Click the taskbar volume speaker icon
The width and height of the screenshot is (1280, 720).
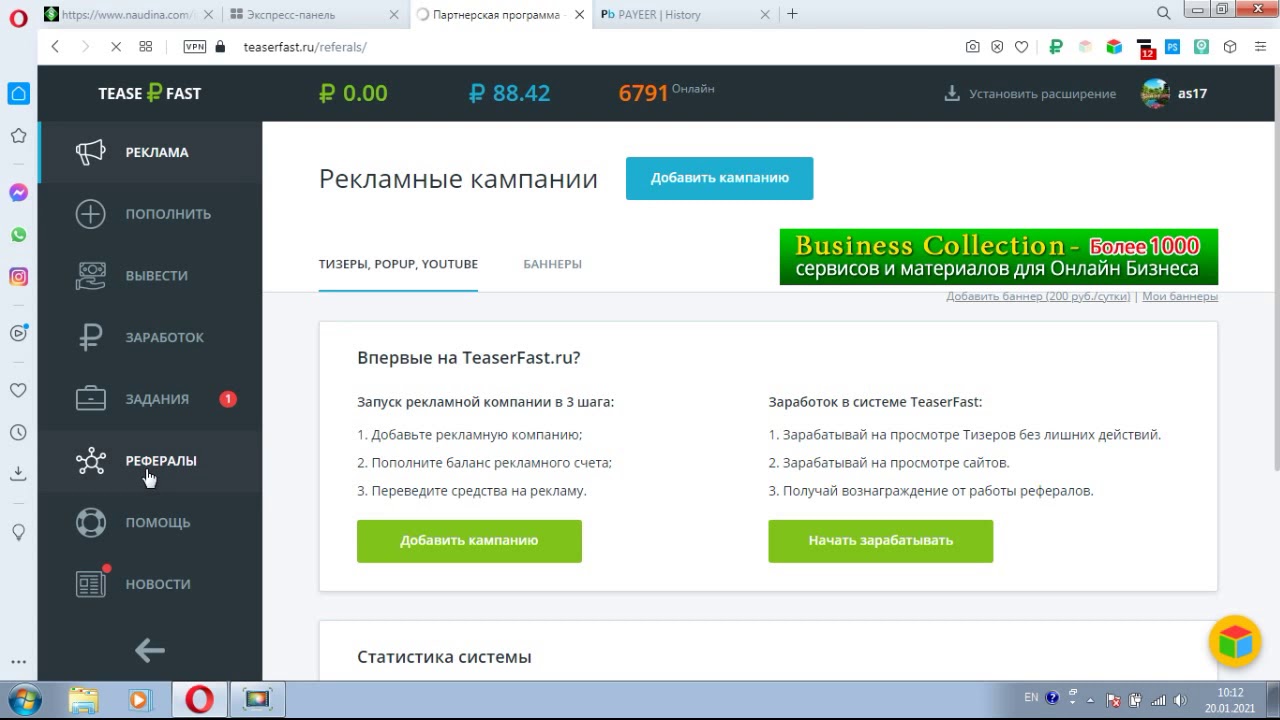click(1179, 700)
